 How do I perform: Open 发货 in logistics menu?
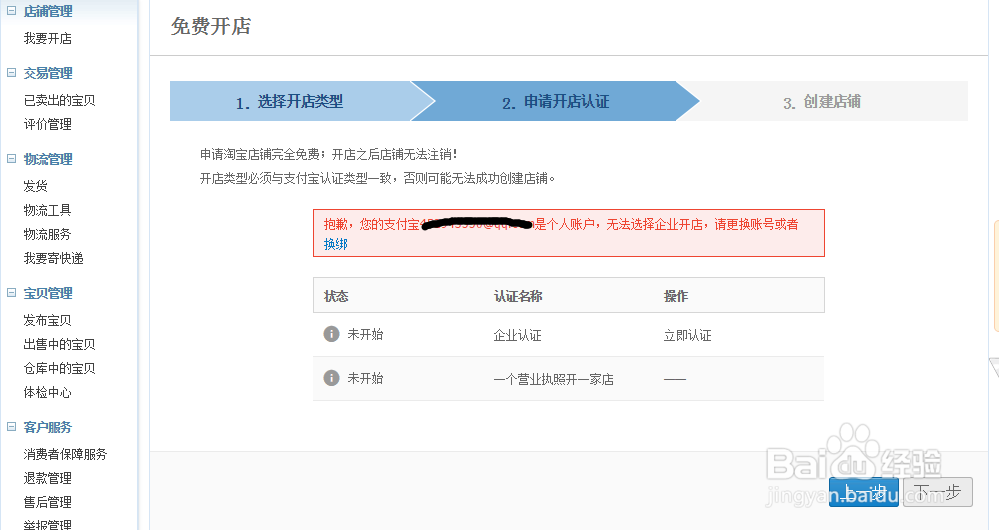[36, 186]
